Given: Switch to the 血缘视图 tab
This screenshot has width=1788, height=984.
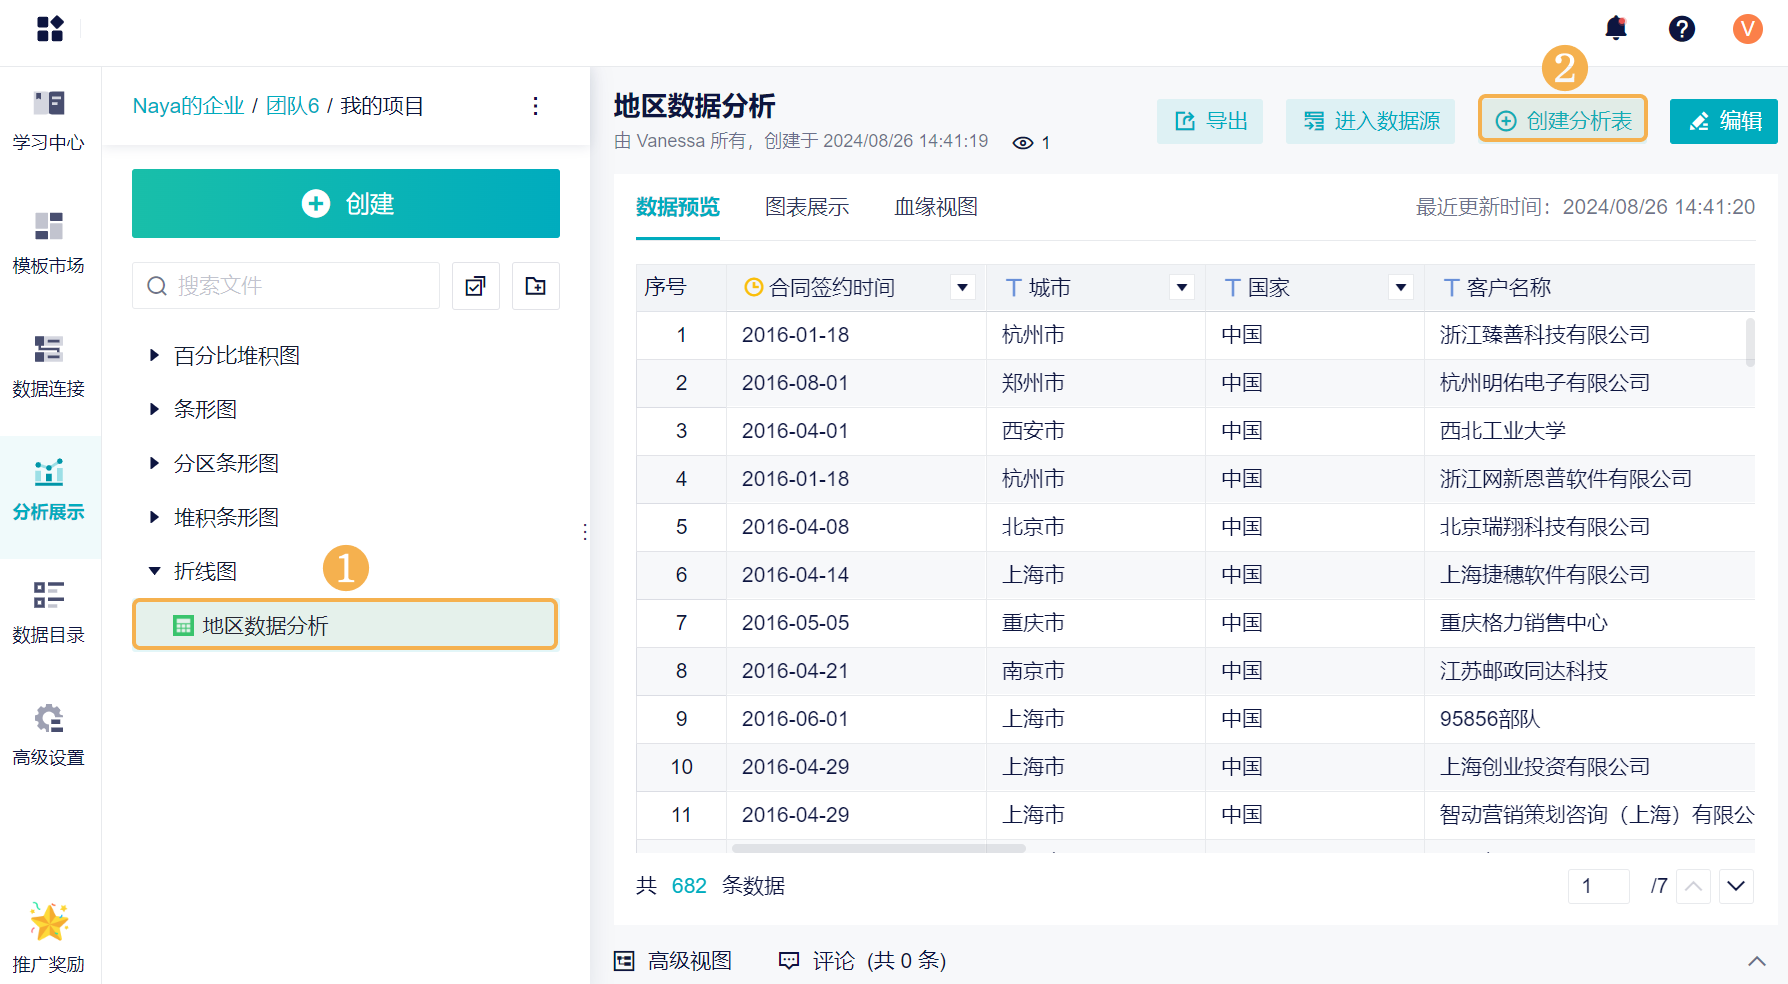Looking at the screenshot, I should (936, 207).
